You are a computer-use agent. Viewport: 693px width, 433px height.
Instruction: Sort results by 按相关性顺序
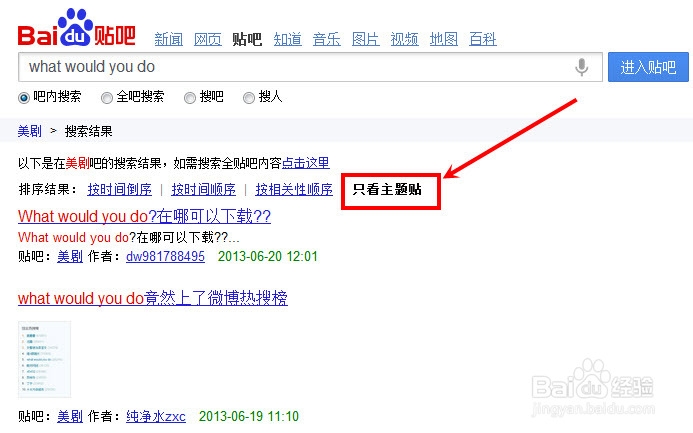[x=294, y=190]
